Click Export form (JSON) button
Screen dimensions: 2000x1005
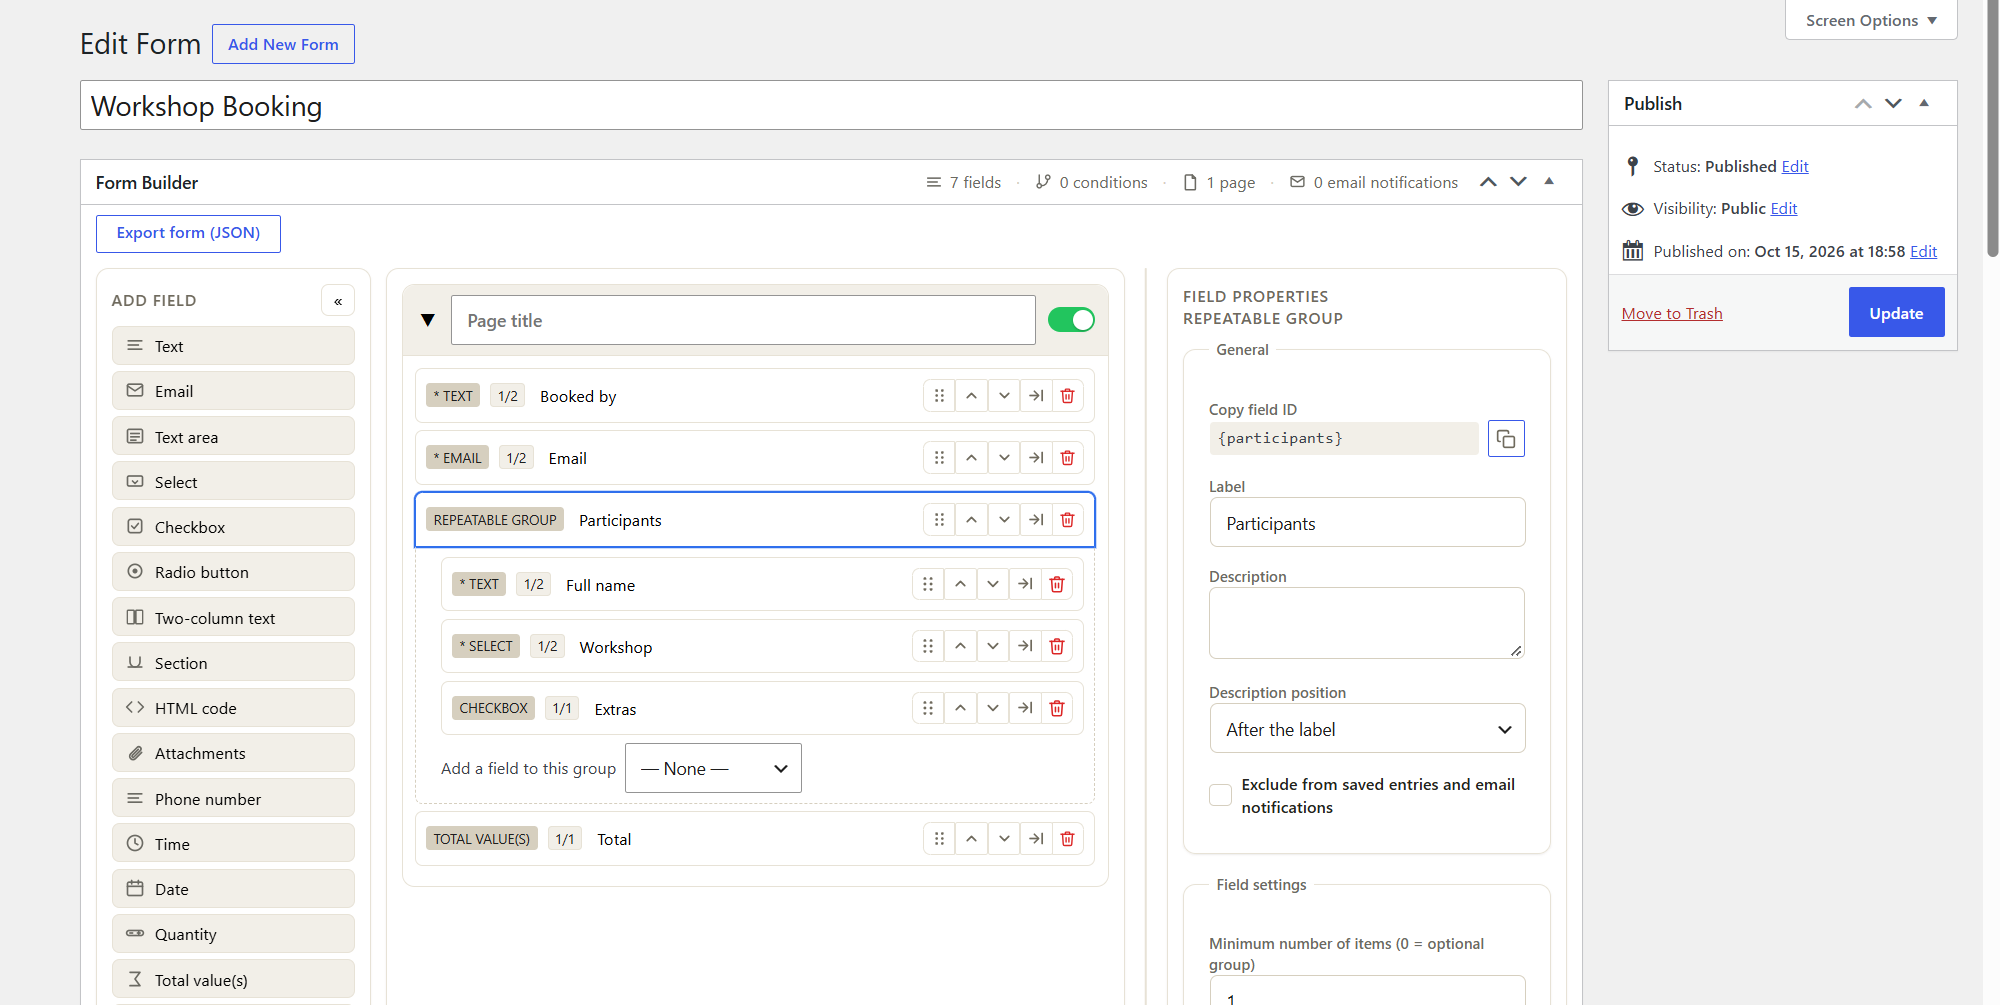coord(188,233)
